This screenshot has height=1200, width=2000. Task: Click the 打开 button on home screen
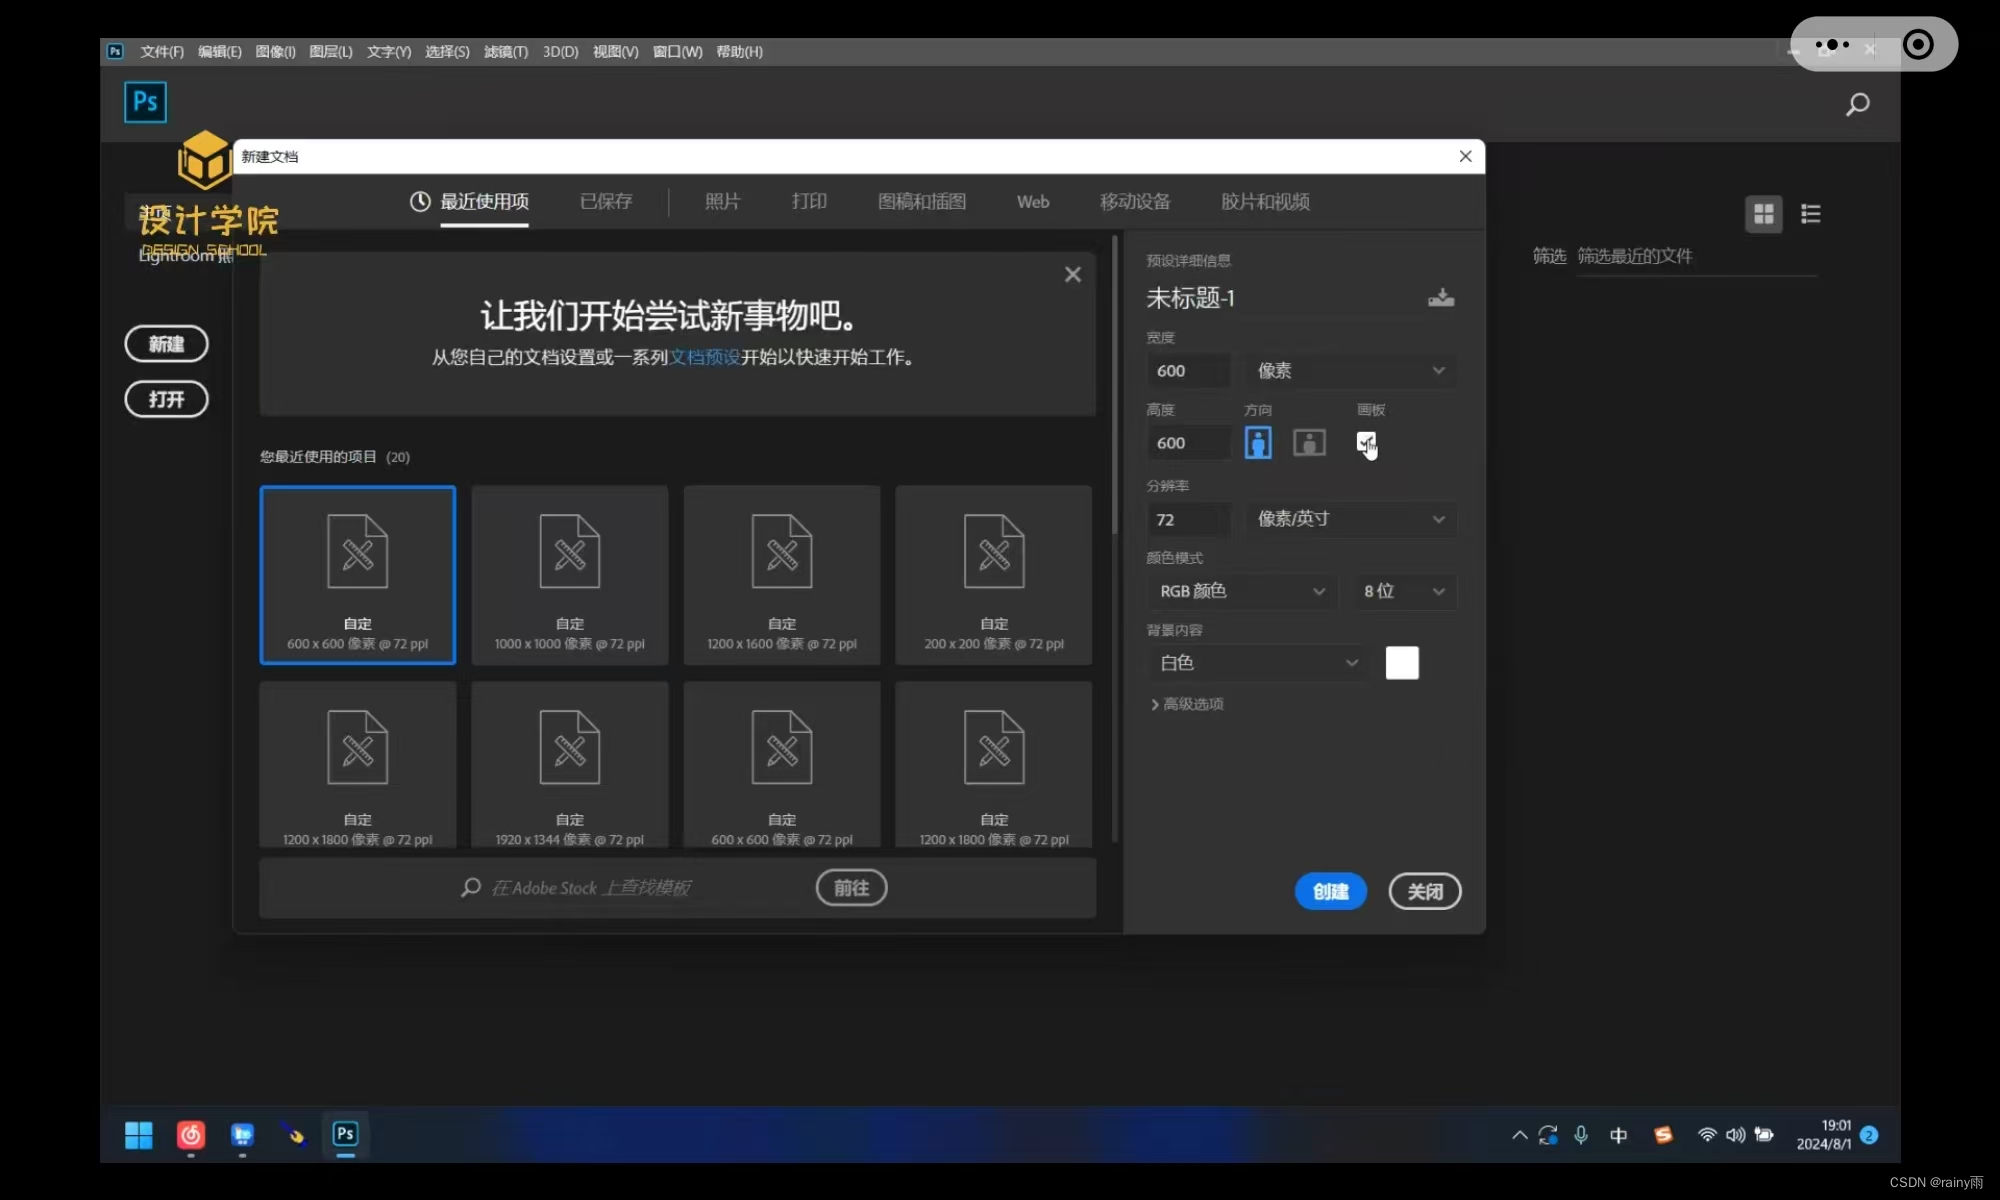click(x=166, y=399)
